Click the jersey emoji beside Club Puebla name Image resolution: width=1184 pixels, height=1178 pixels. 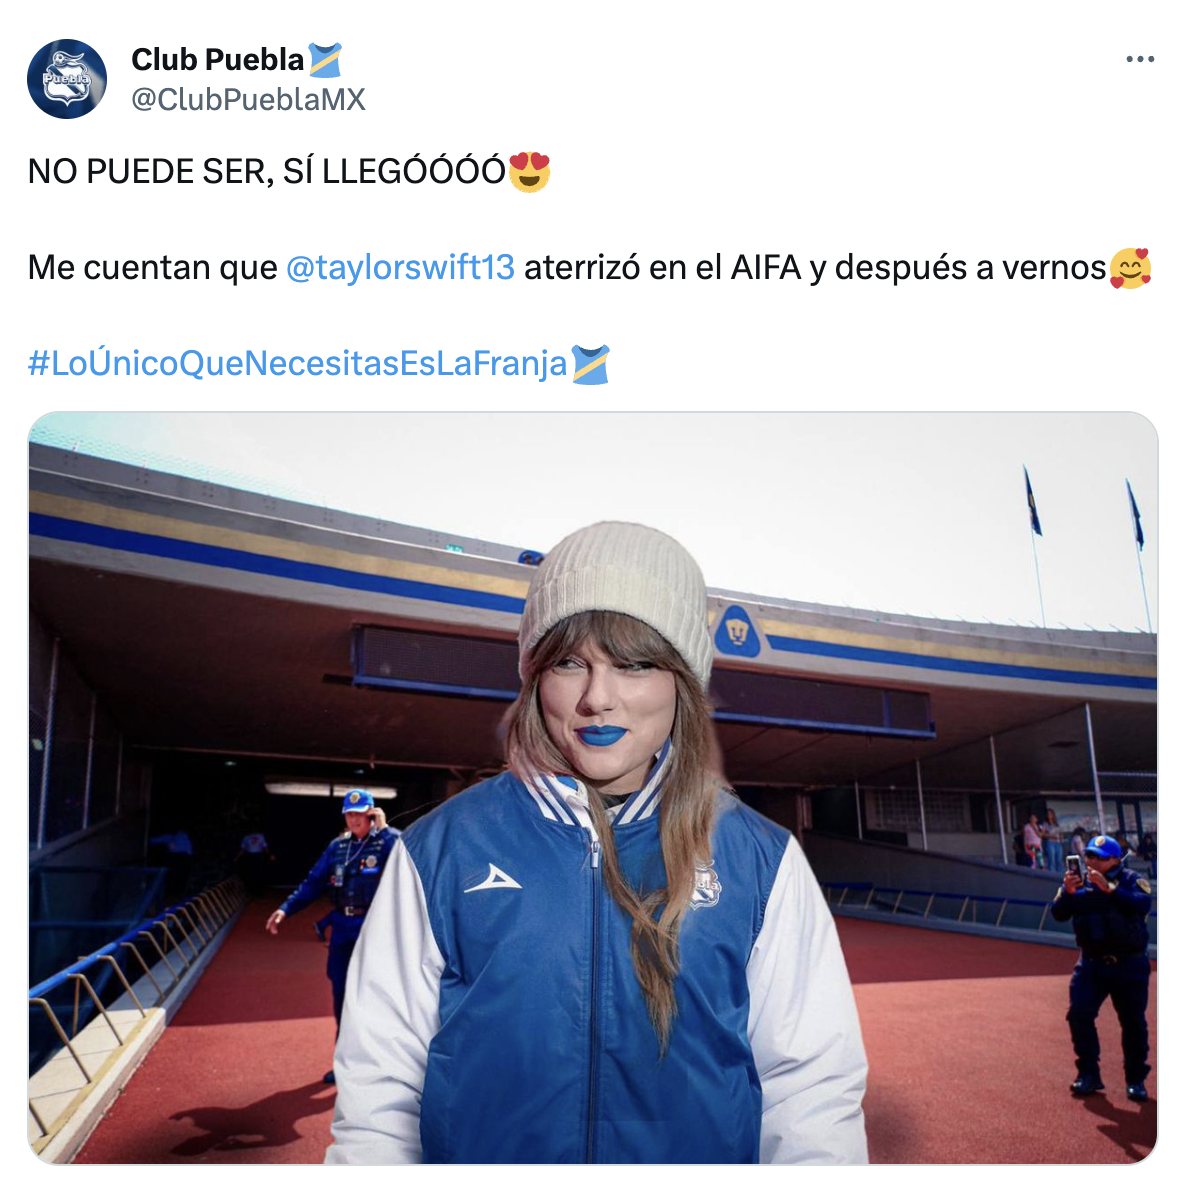[x=325, y=60]
